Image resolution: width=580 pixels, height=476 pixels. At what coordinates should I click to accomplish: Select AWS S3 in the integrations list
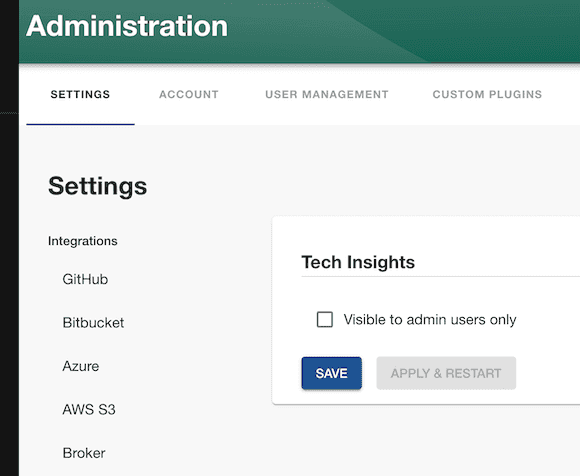click(x=89, y=409)
